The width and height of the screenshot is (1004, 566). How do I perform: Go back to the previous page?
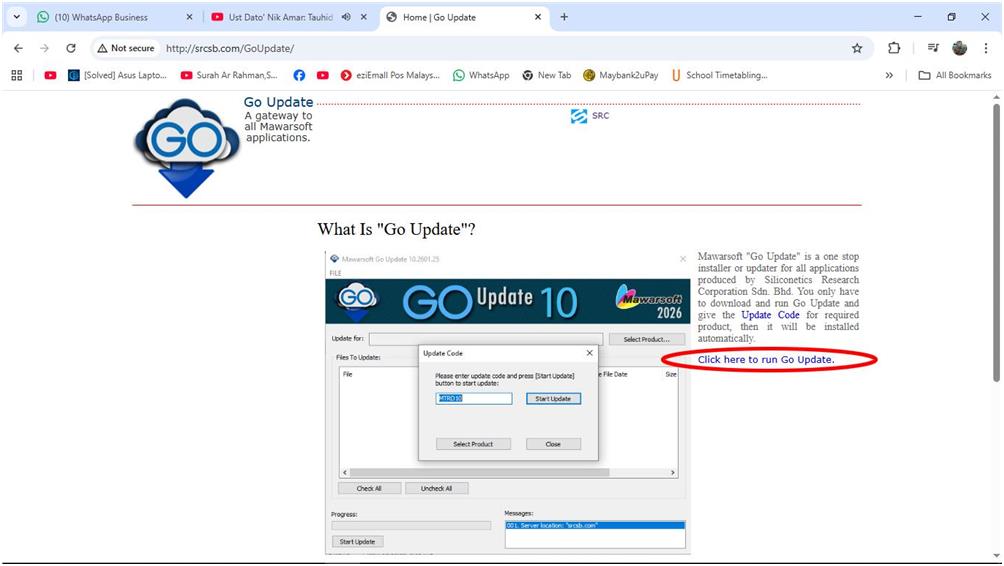click(18, 48)
